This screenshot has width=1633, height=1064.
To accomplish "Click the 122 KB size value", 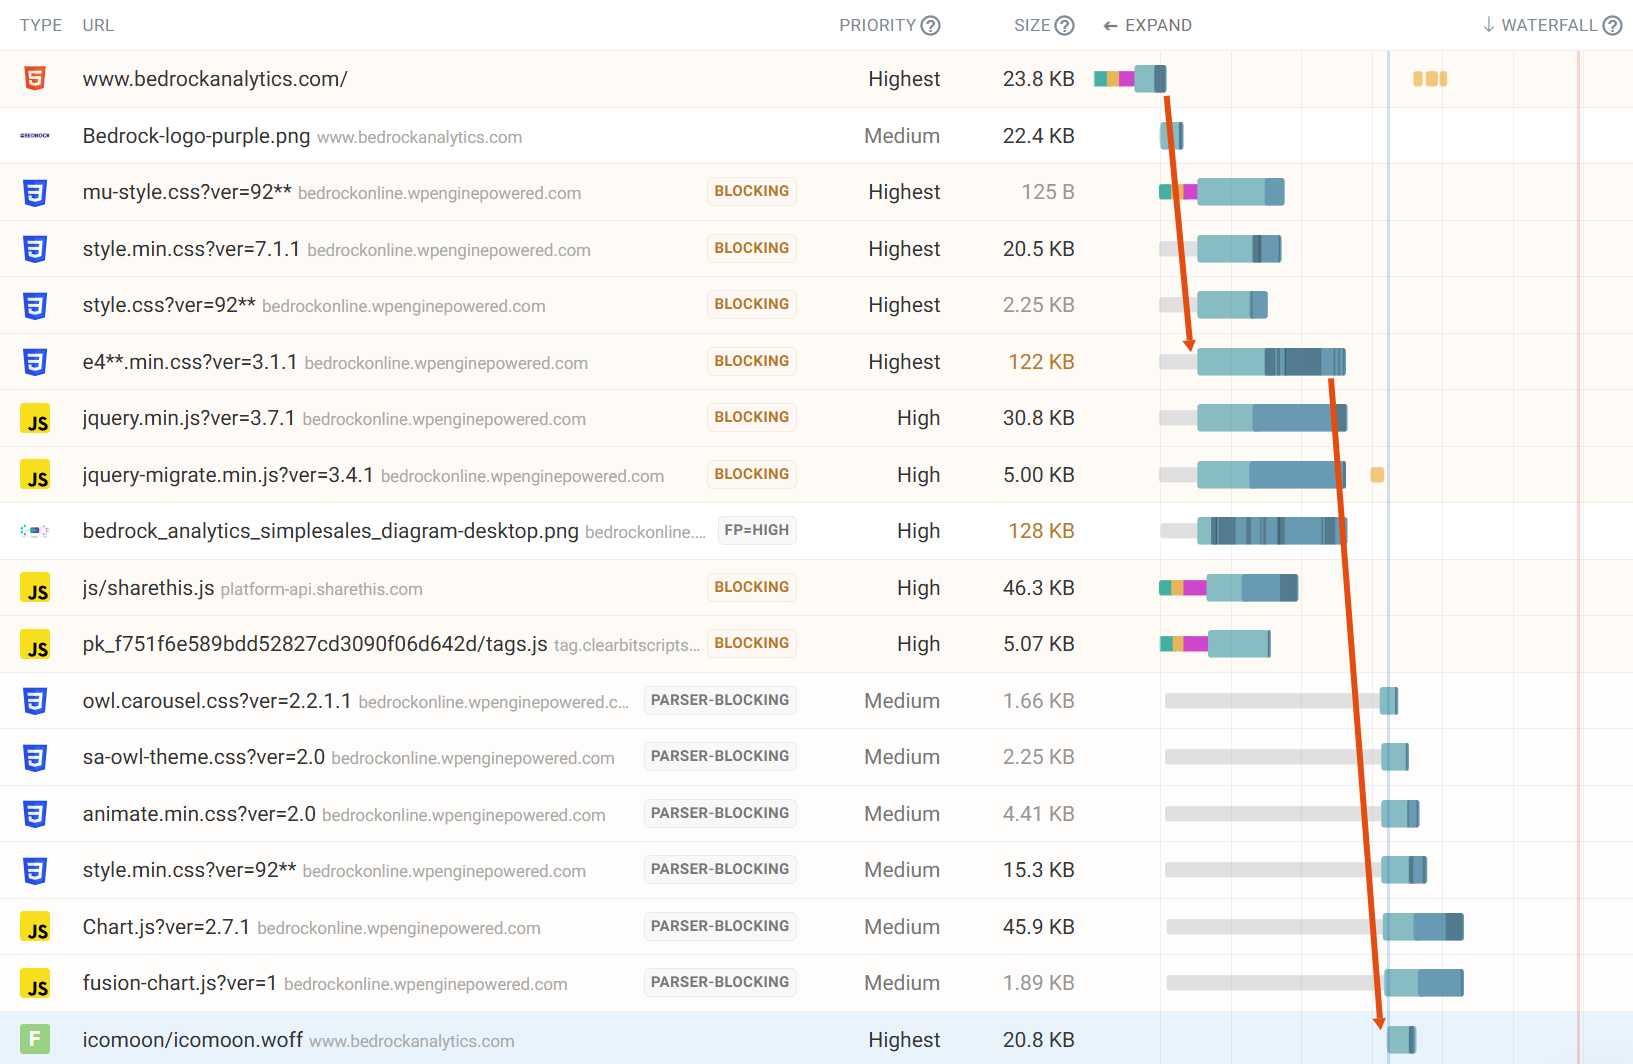I will [1041, 362].
